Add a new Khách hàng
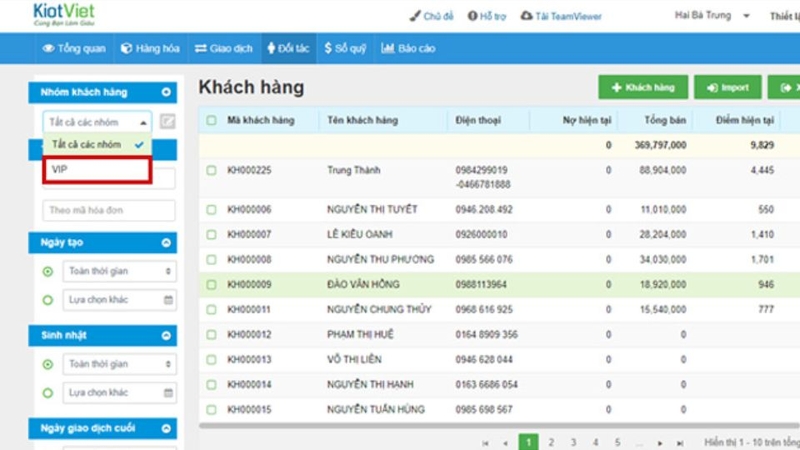This screenshot has width=800, height=450. pos(643,88)
